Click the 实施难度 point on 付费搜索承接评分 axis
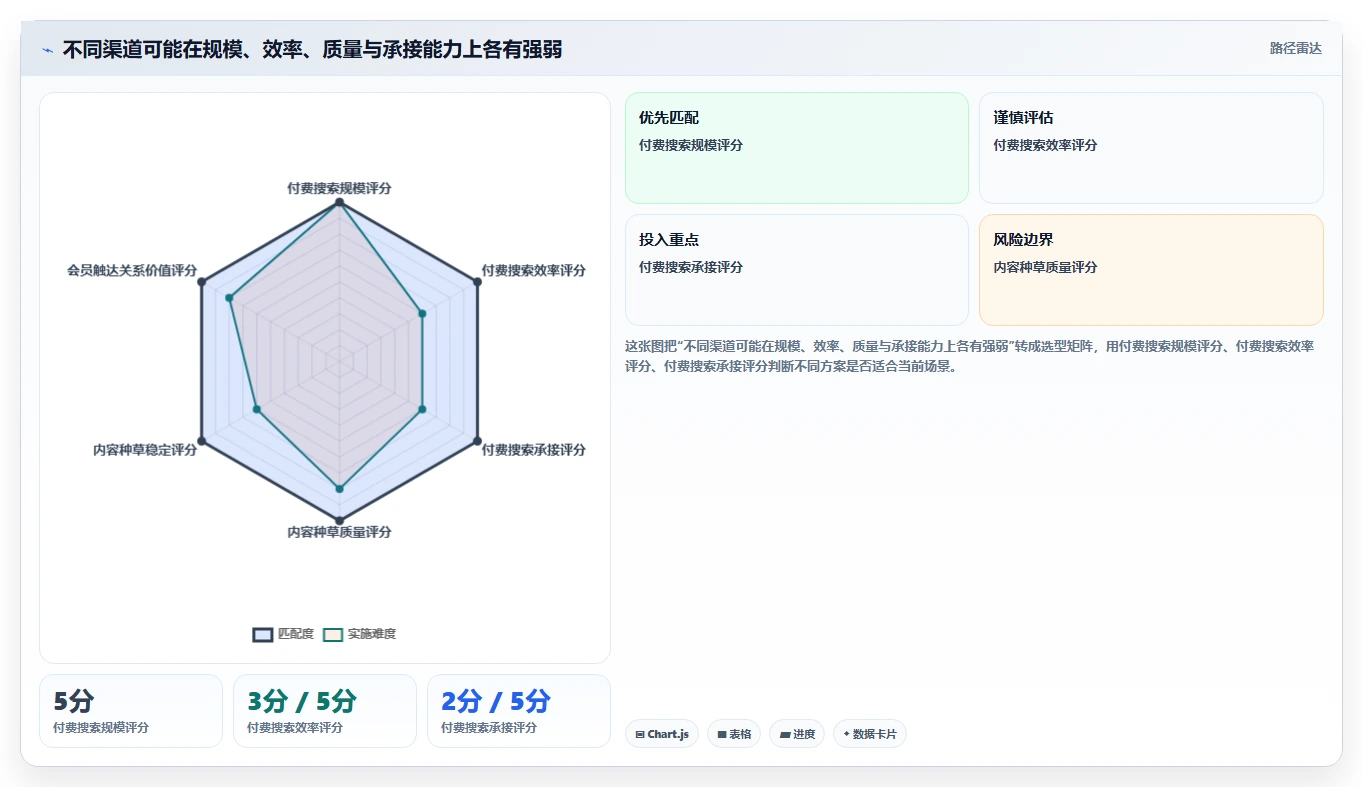This screenshot has height=787, width=1363. coord(422,409)
